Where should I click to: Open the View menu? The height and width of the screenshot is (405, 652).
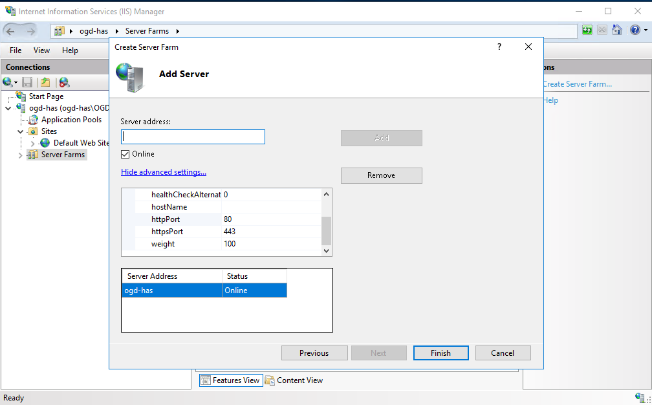point(42,50)
